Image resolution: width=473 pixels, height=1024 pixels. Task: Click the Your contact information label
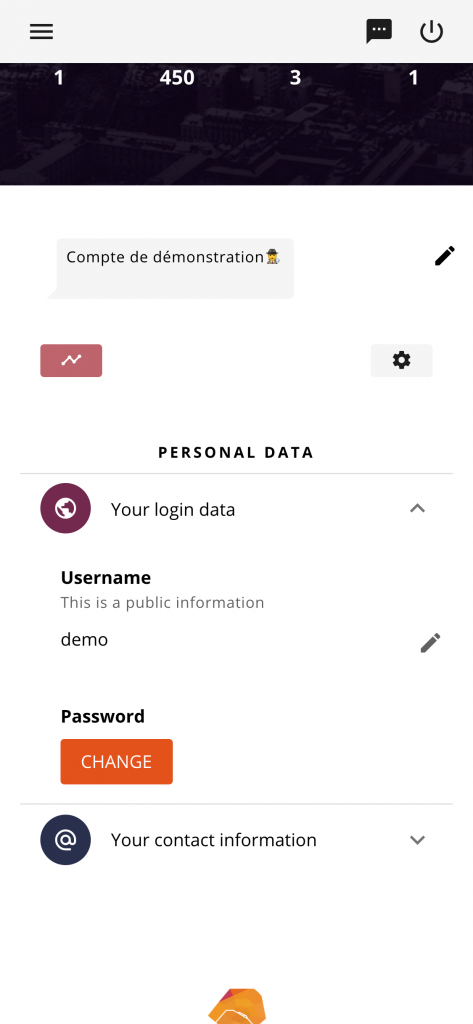pyautogui.click(x=214, y=840)
